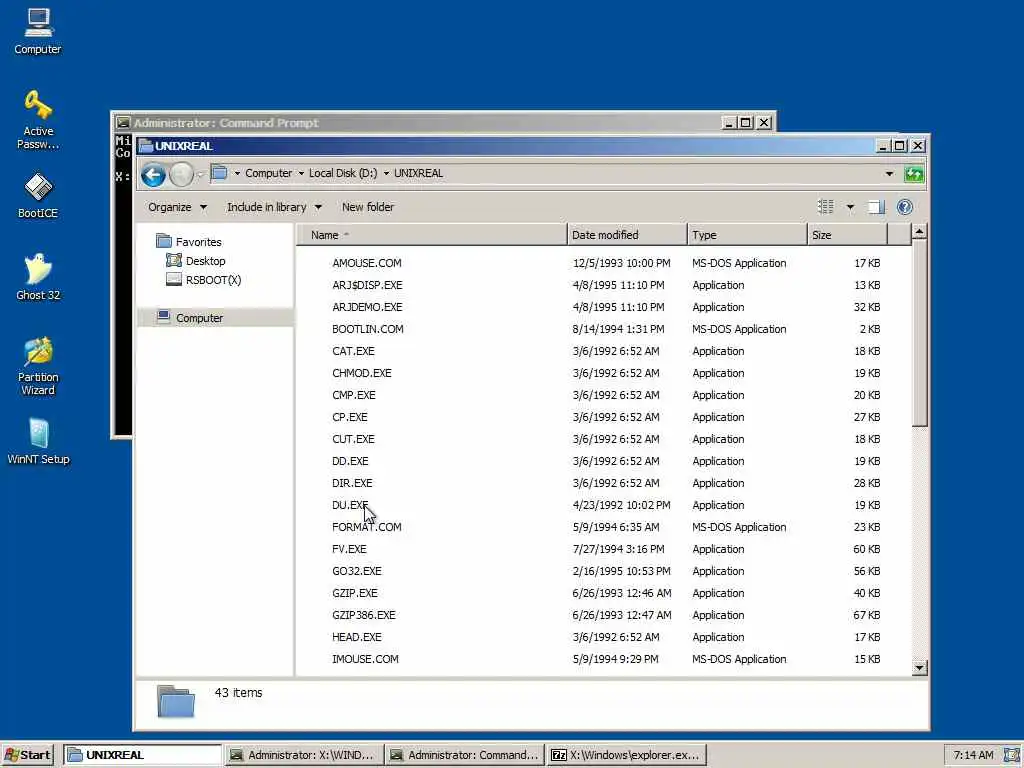Viewport: 1024px width, 768px height.
Task: Expand the arrow before Local Disk (D:)
Action: pyautogui.click(x=301, y=174)
